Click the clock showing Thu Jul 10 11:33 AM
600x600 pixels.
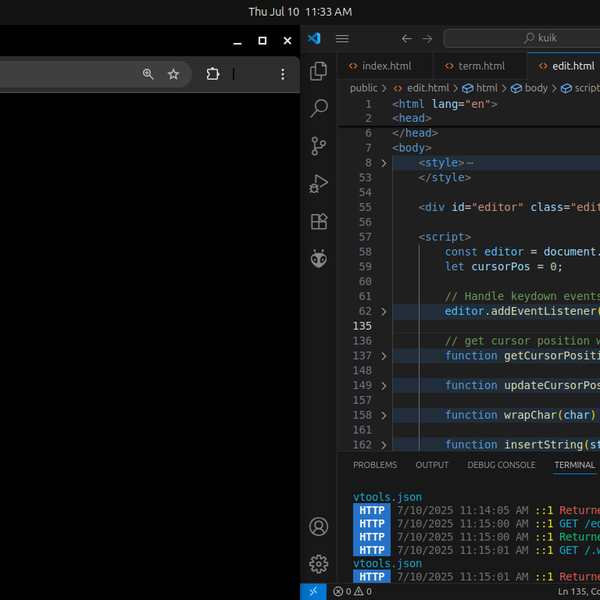[x=300, y=12]
